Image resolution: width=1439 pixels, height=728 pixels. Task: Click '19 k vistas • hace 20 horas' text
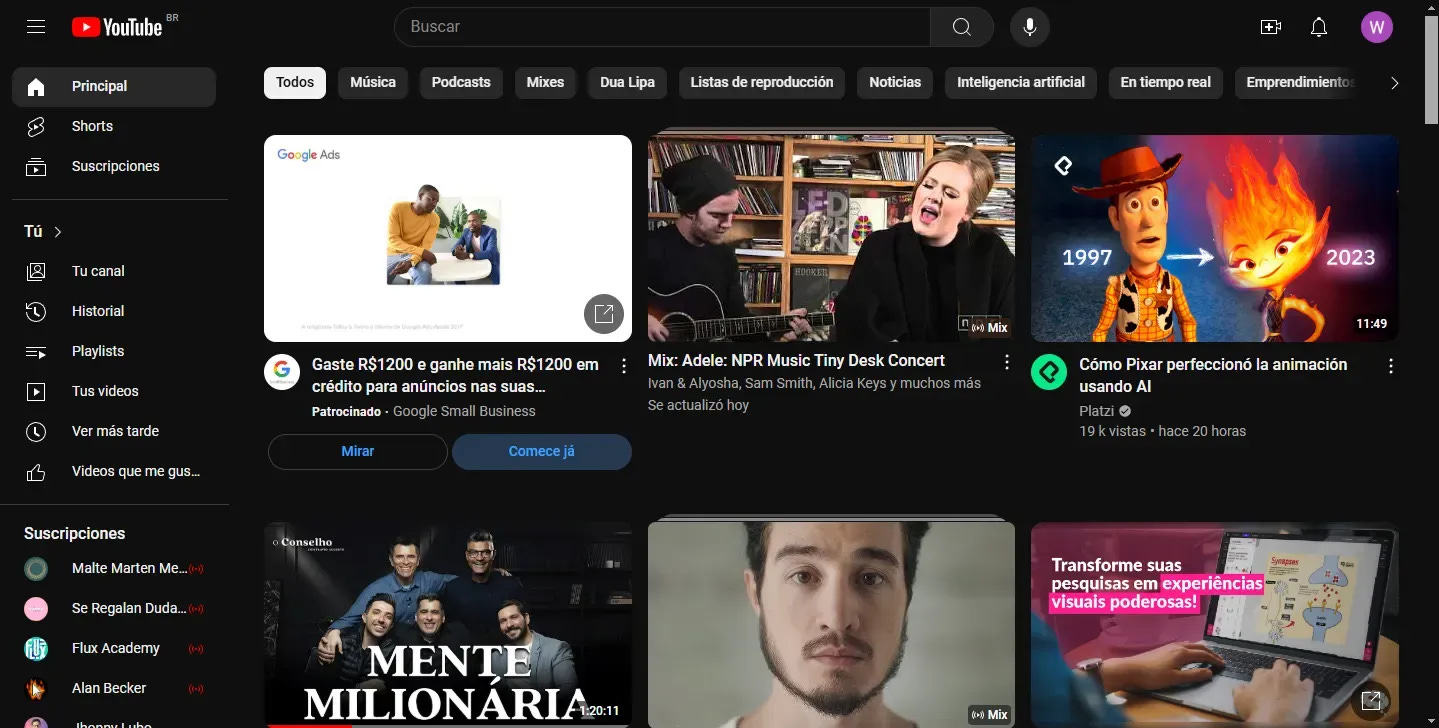[x=1162, y=432]
